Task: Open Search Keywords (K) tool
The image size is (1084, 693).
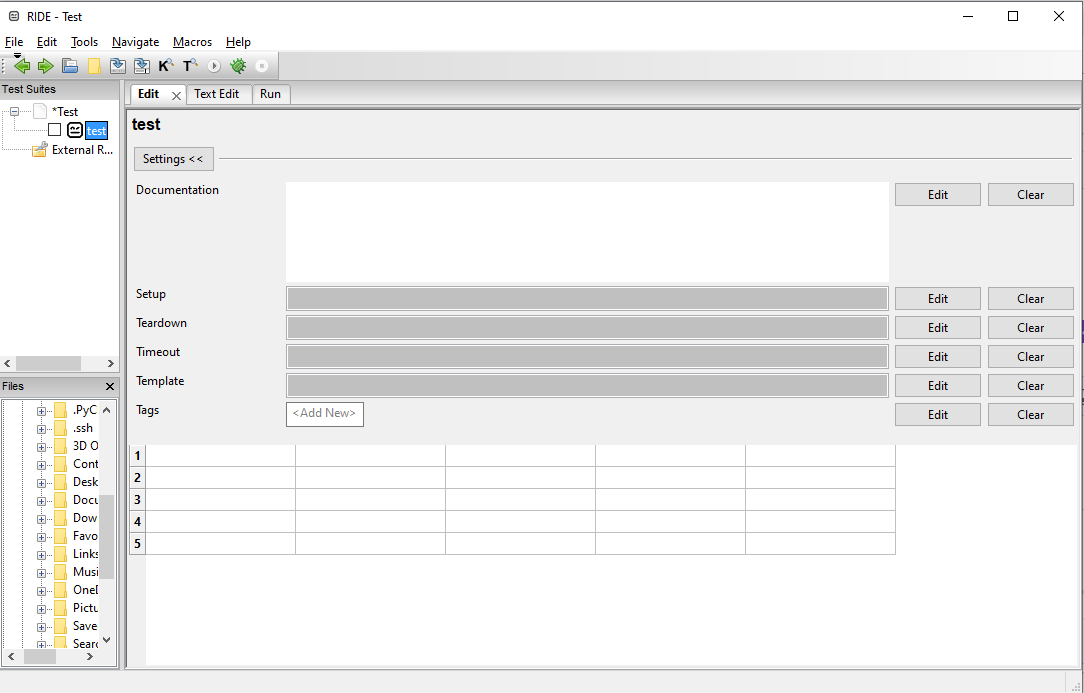Action: [x=166, y=66]
